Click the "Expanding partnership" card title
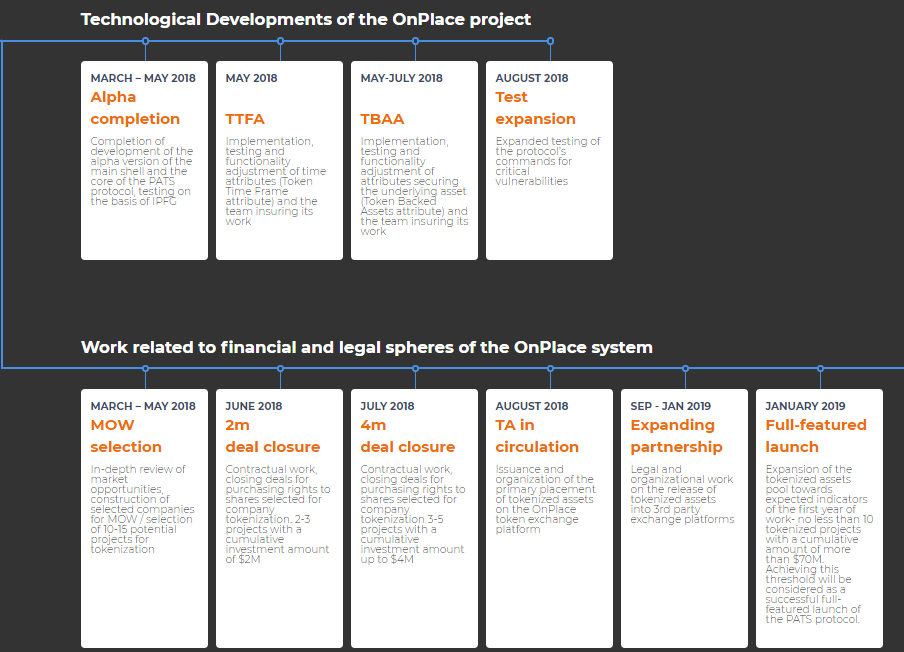The image size is (904, 652). point(676,436)
